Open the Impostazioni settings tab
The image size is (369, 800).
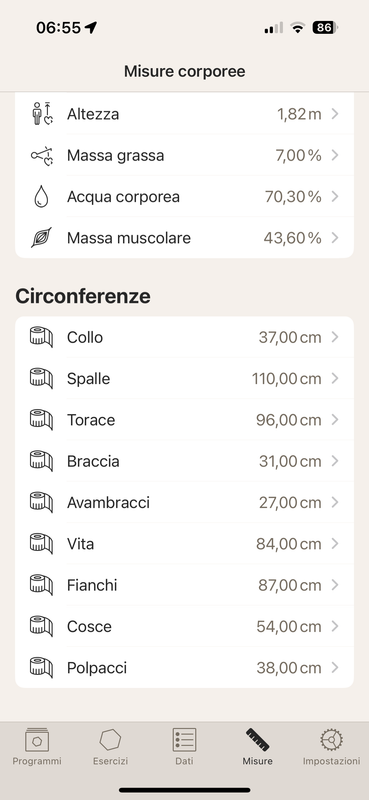331,747
